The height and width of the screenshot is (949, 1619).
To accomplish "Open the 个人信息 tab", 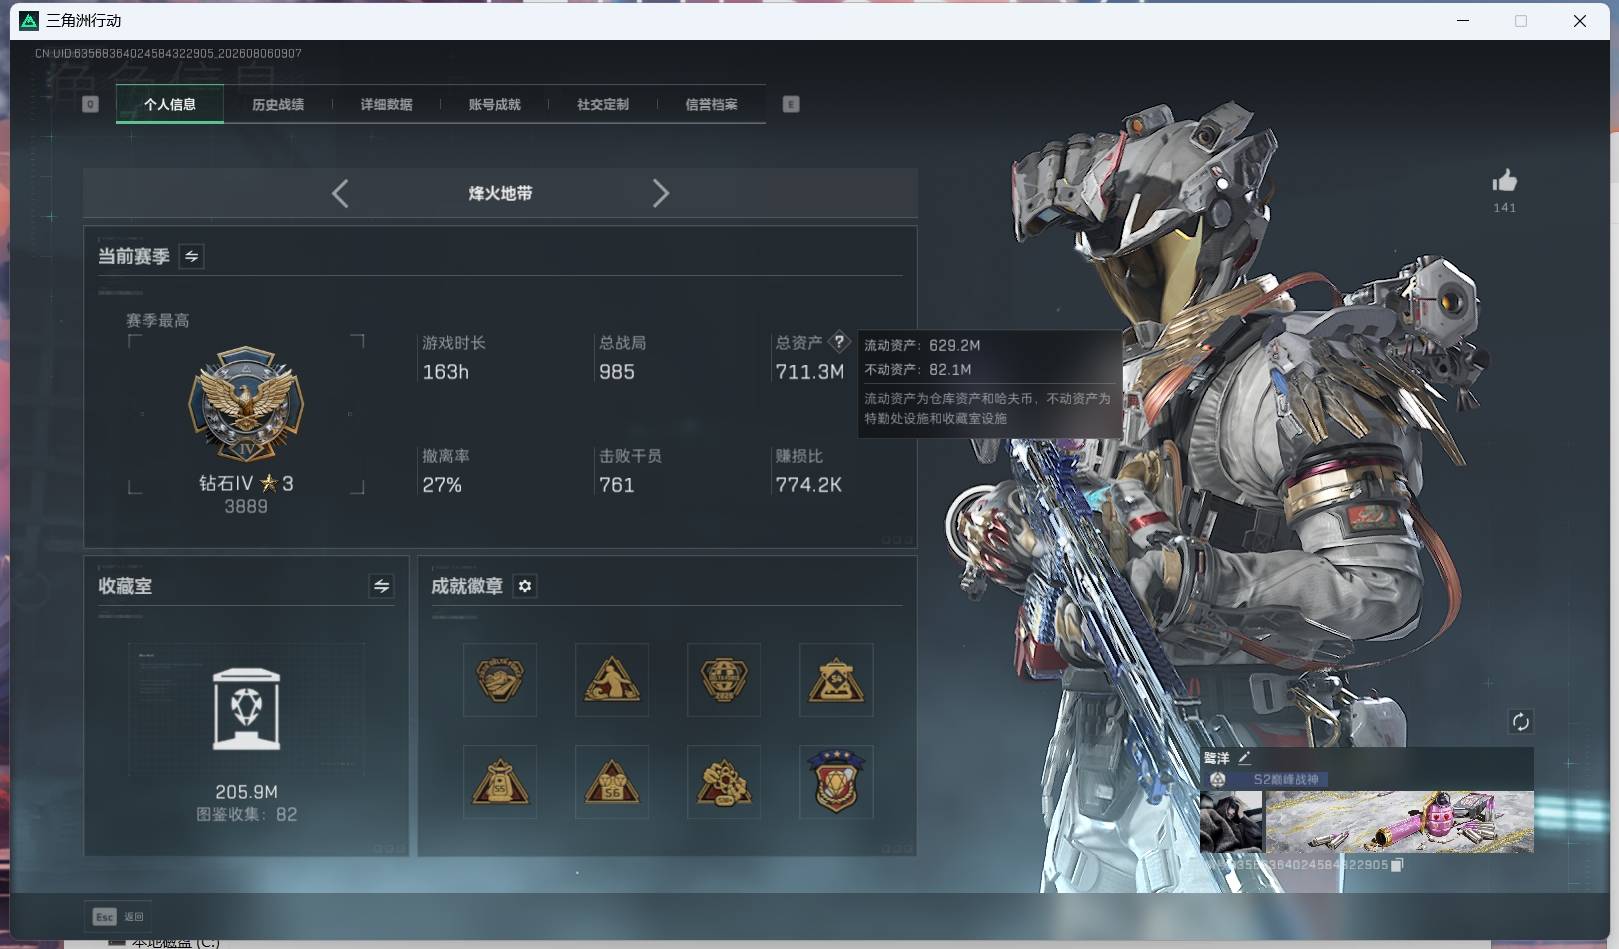I will click(x=170, y=104).
